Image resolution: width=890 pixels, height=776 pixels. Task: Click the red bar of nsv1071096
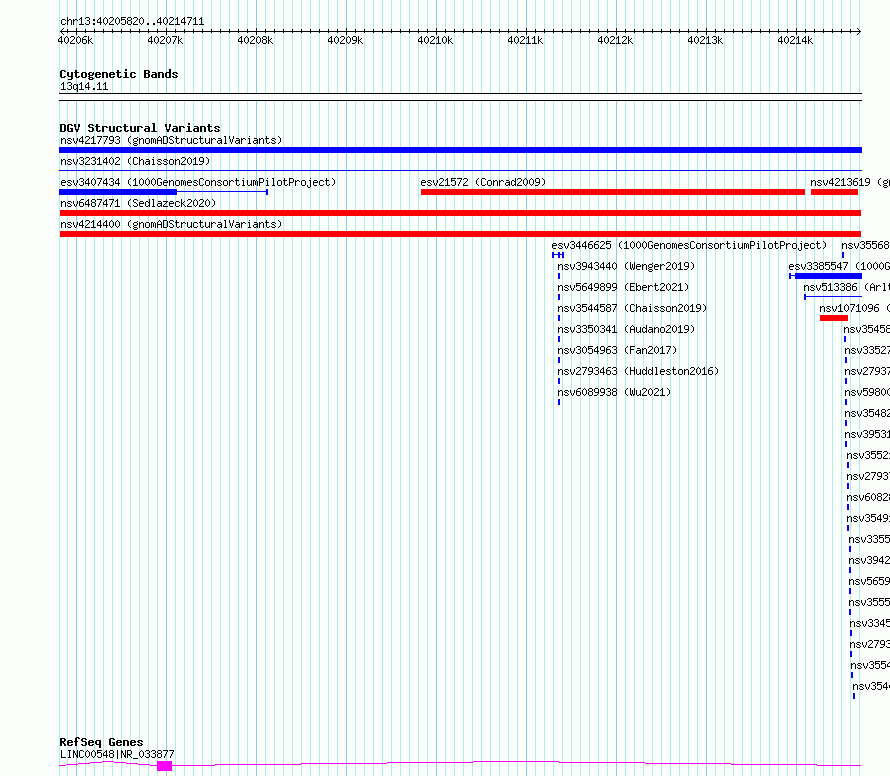click(x=834, y=318)
